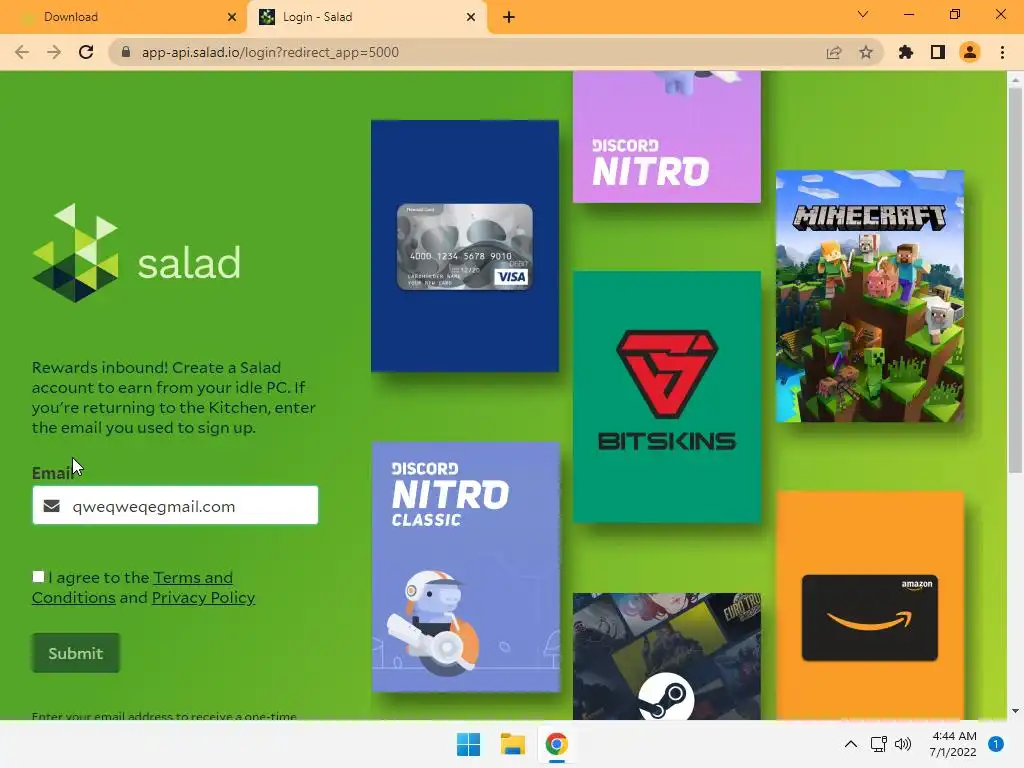The width and height of the screenshot is (1024, 768).
Task: Go back to the previous page
Action: (x=22, y=52)
